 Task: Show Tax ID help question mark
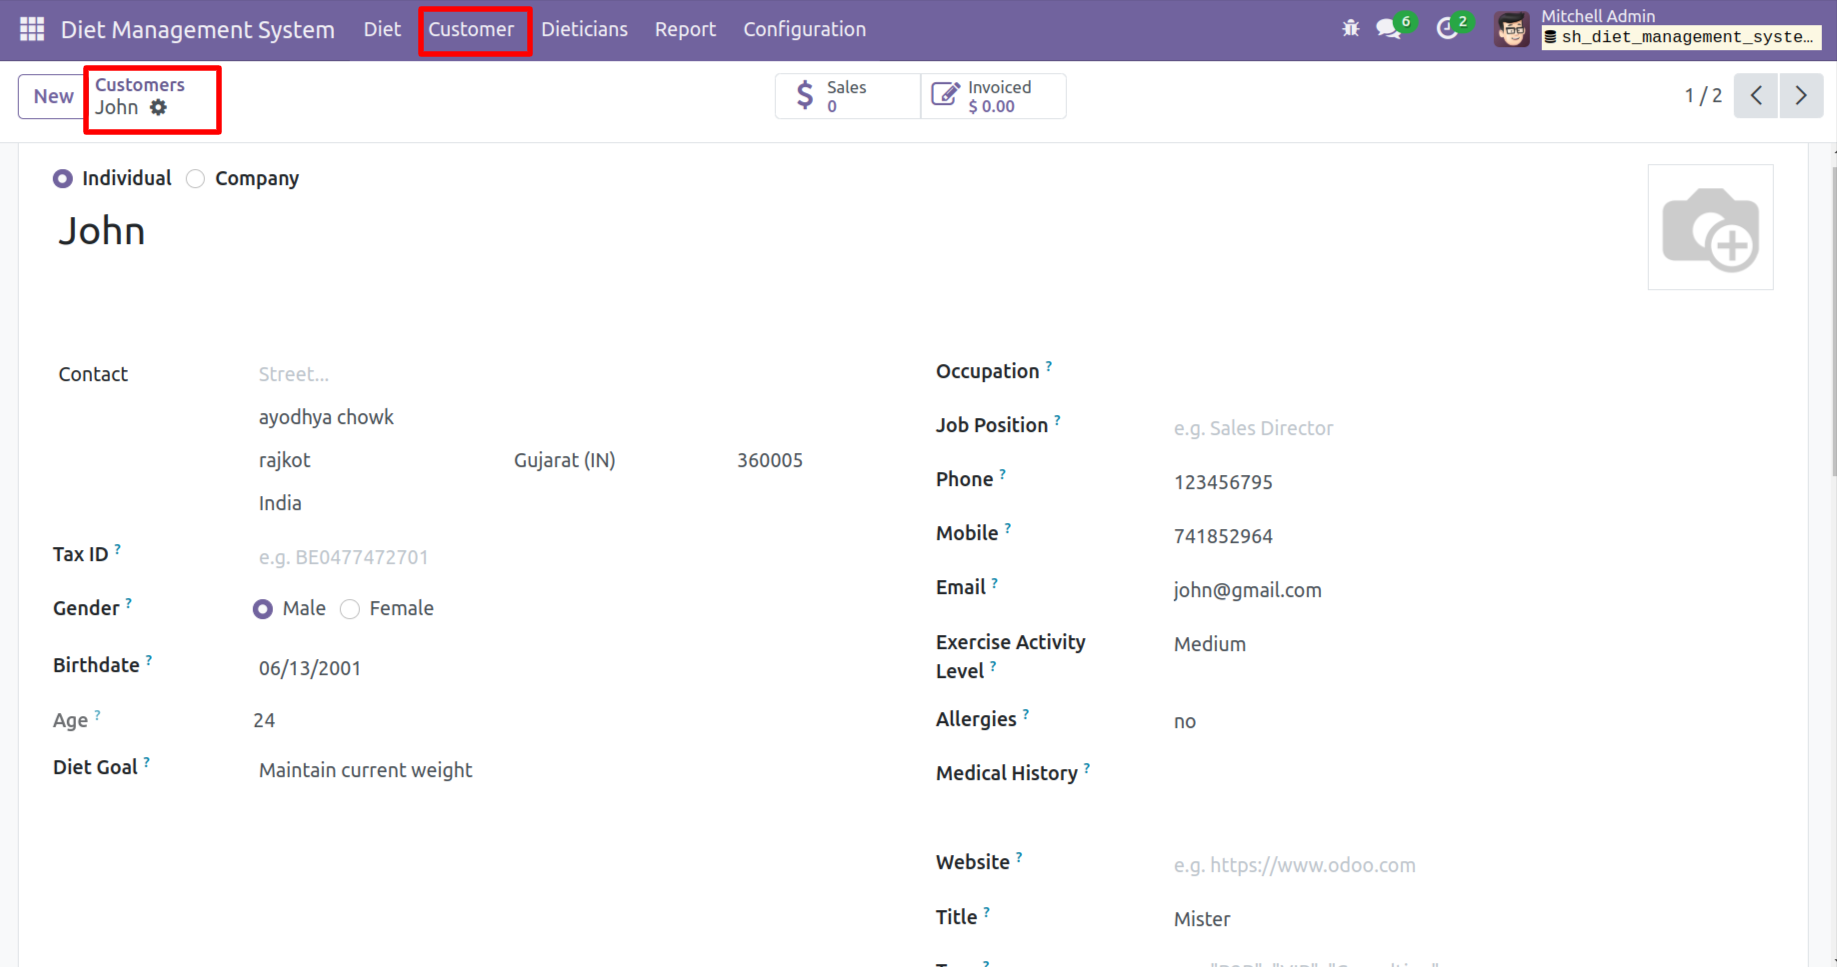point(118,549)
